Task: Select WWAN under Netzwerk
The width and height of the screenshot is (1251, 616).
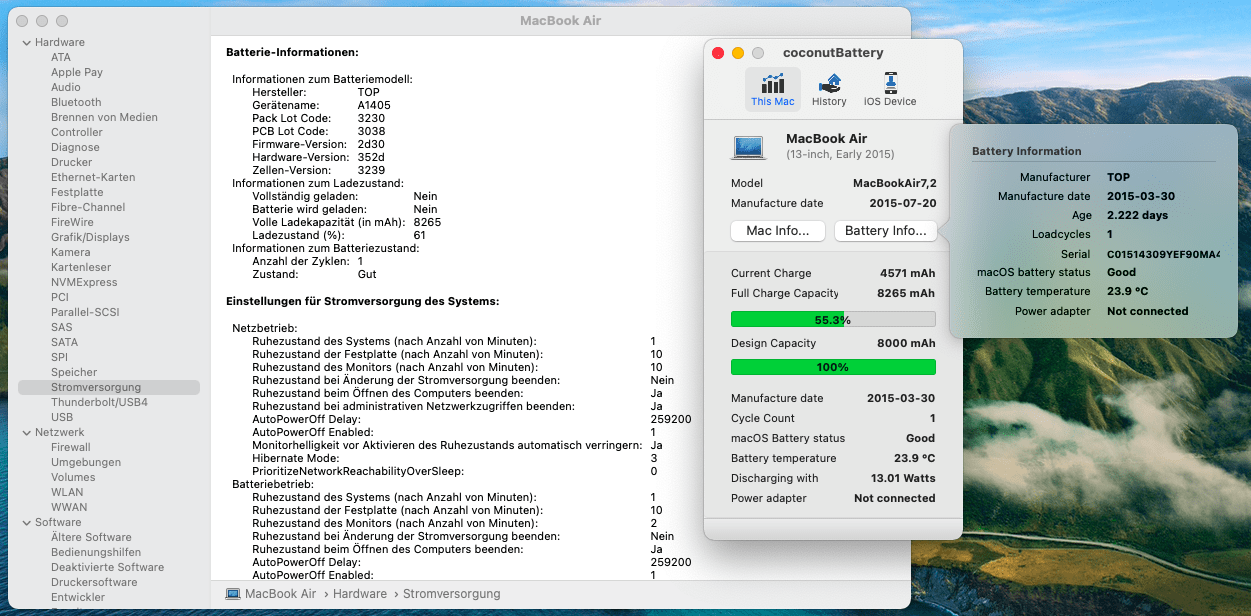Action: click(69, 507)
